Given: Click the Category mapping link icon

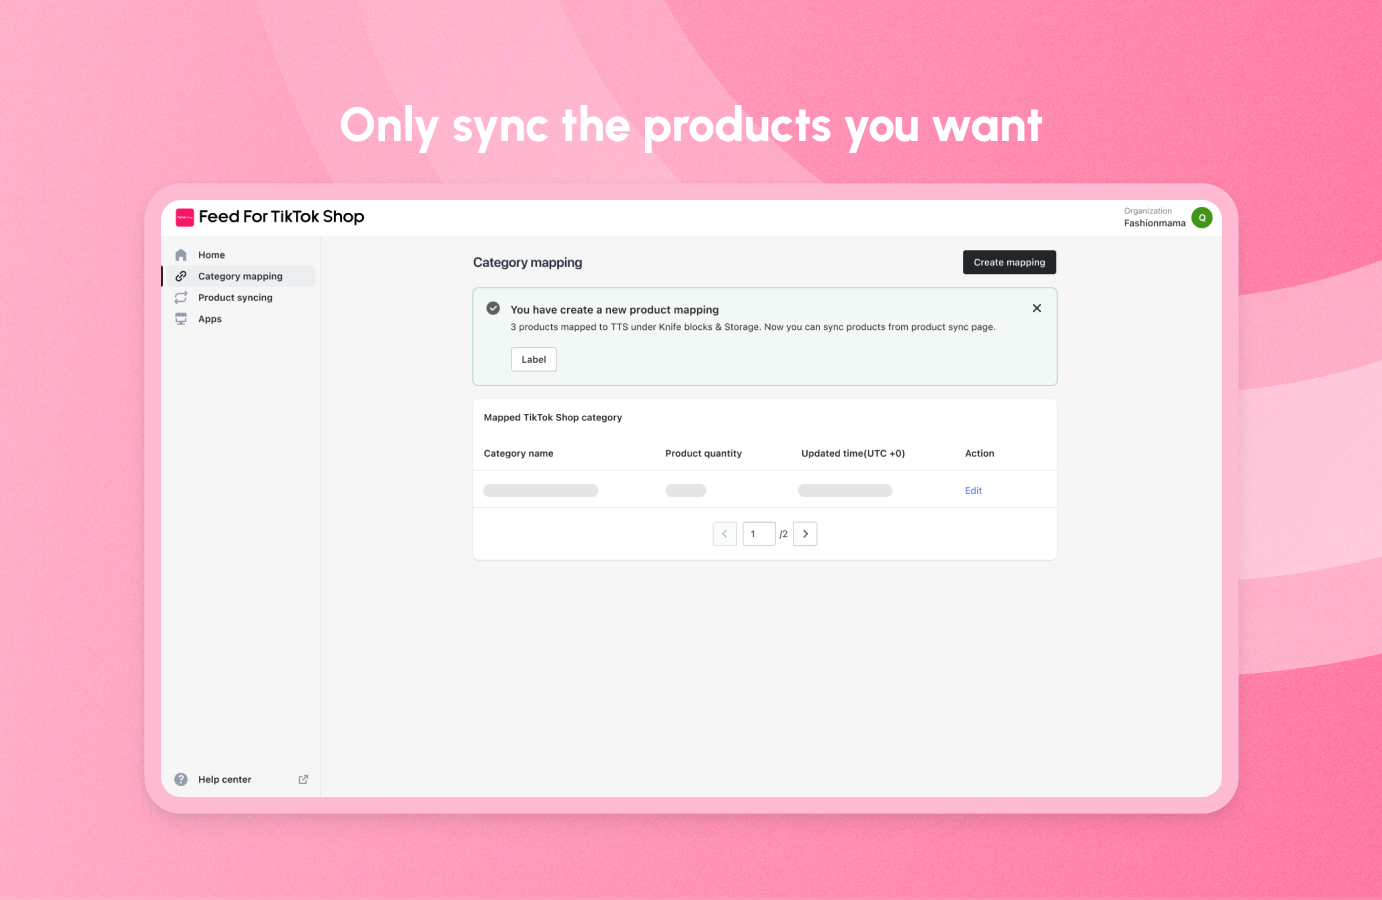Looking at the screenshot, I should pyautogui.click(x=181, y=276).
